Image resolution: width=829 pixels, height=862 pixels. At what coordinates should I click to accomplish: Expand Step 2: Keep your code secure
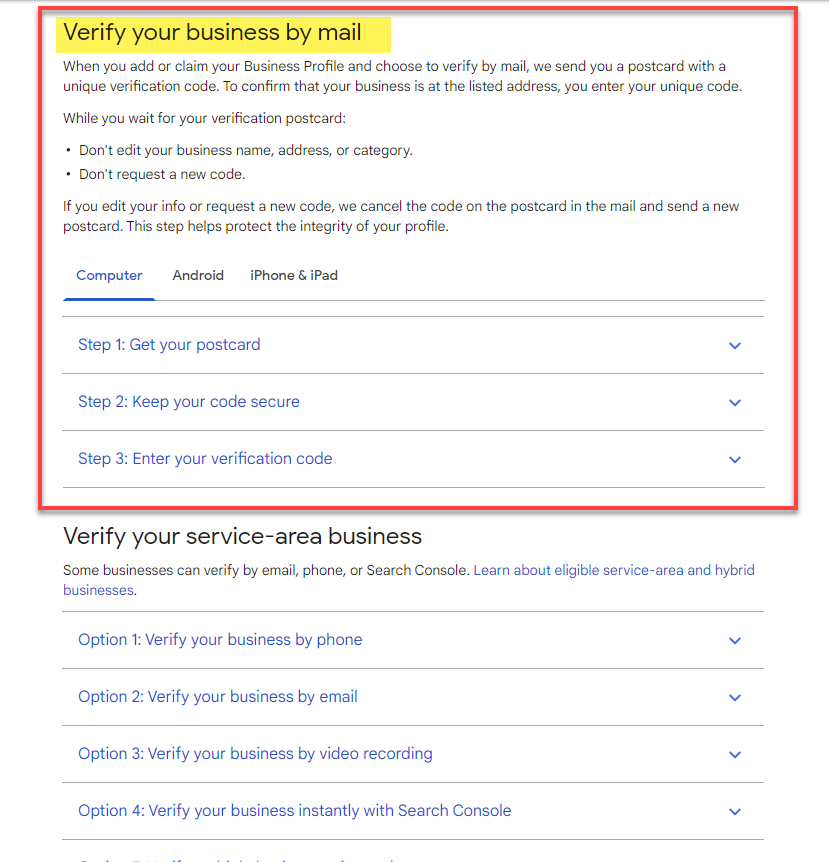click(x=188, y=402)
